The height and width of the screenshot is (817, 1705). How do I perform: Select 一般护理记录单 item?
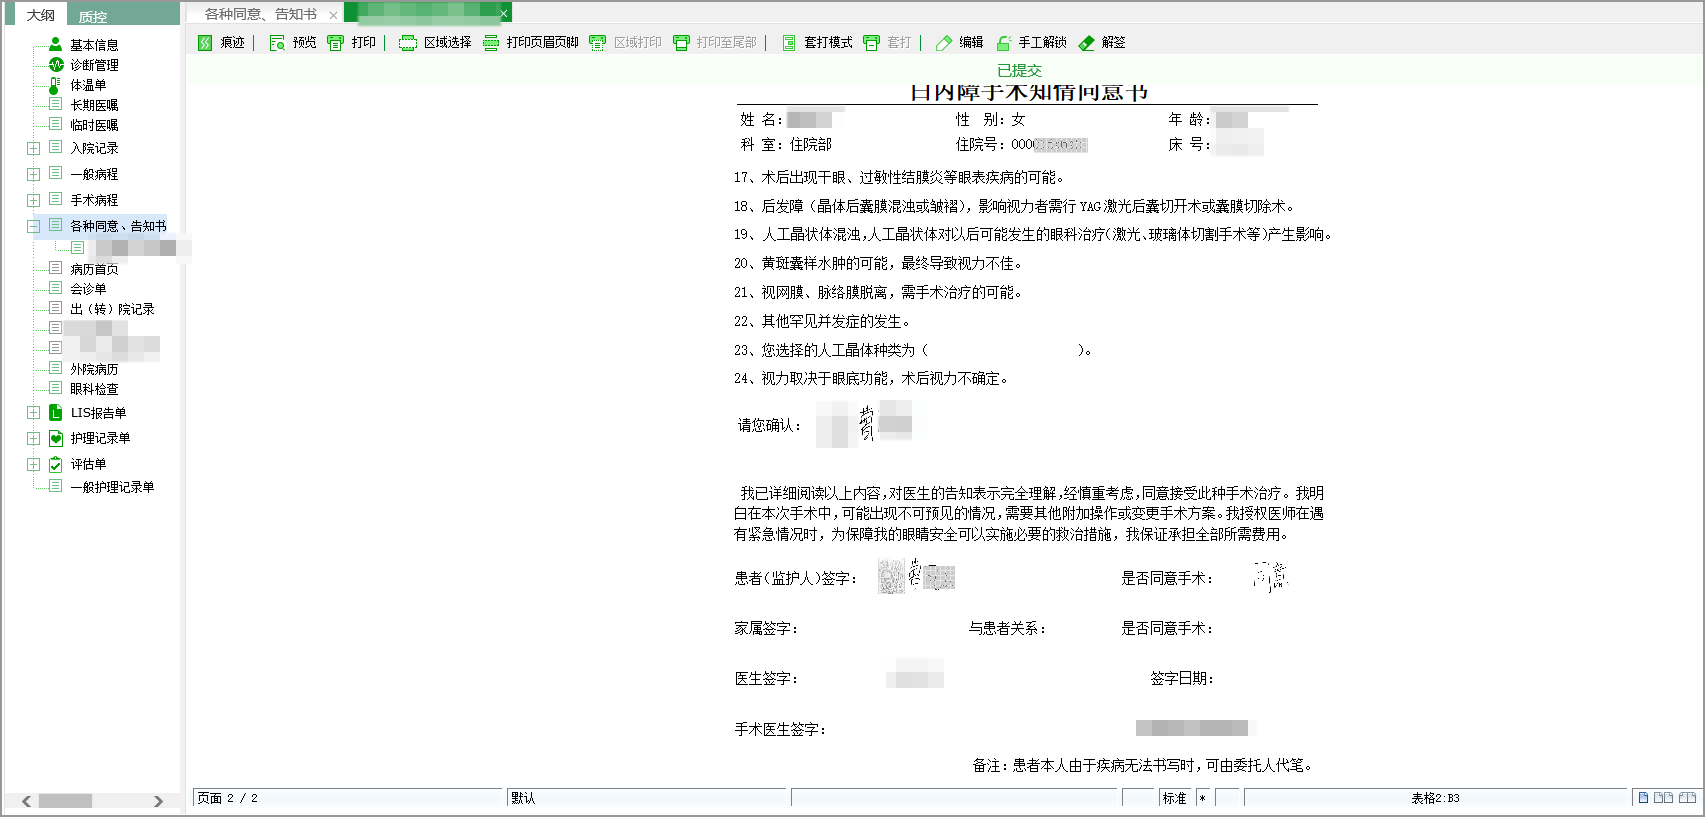(x=112, y=487)
